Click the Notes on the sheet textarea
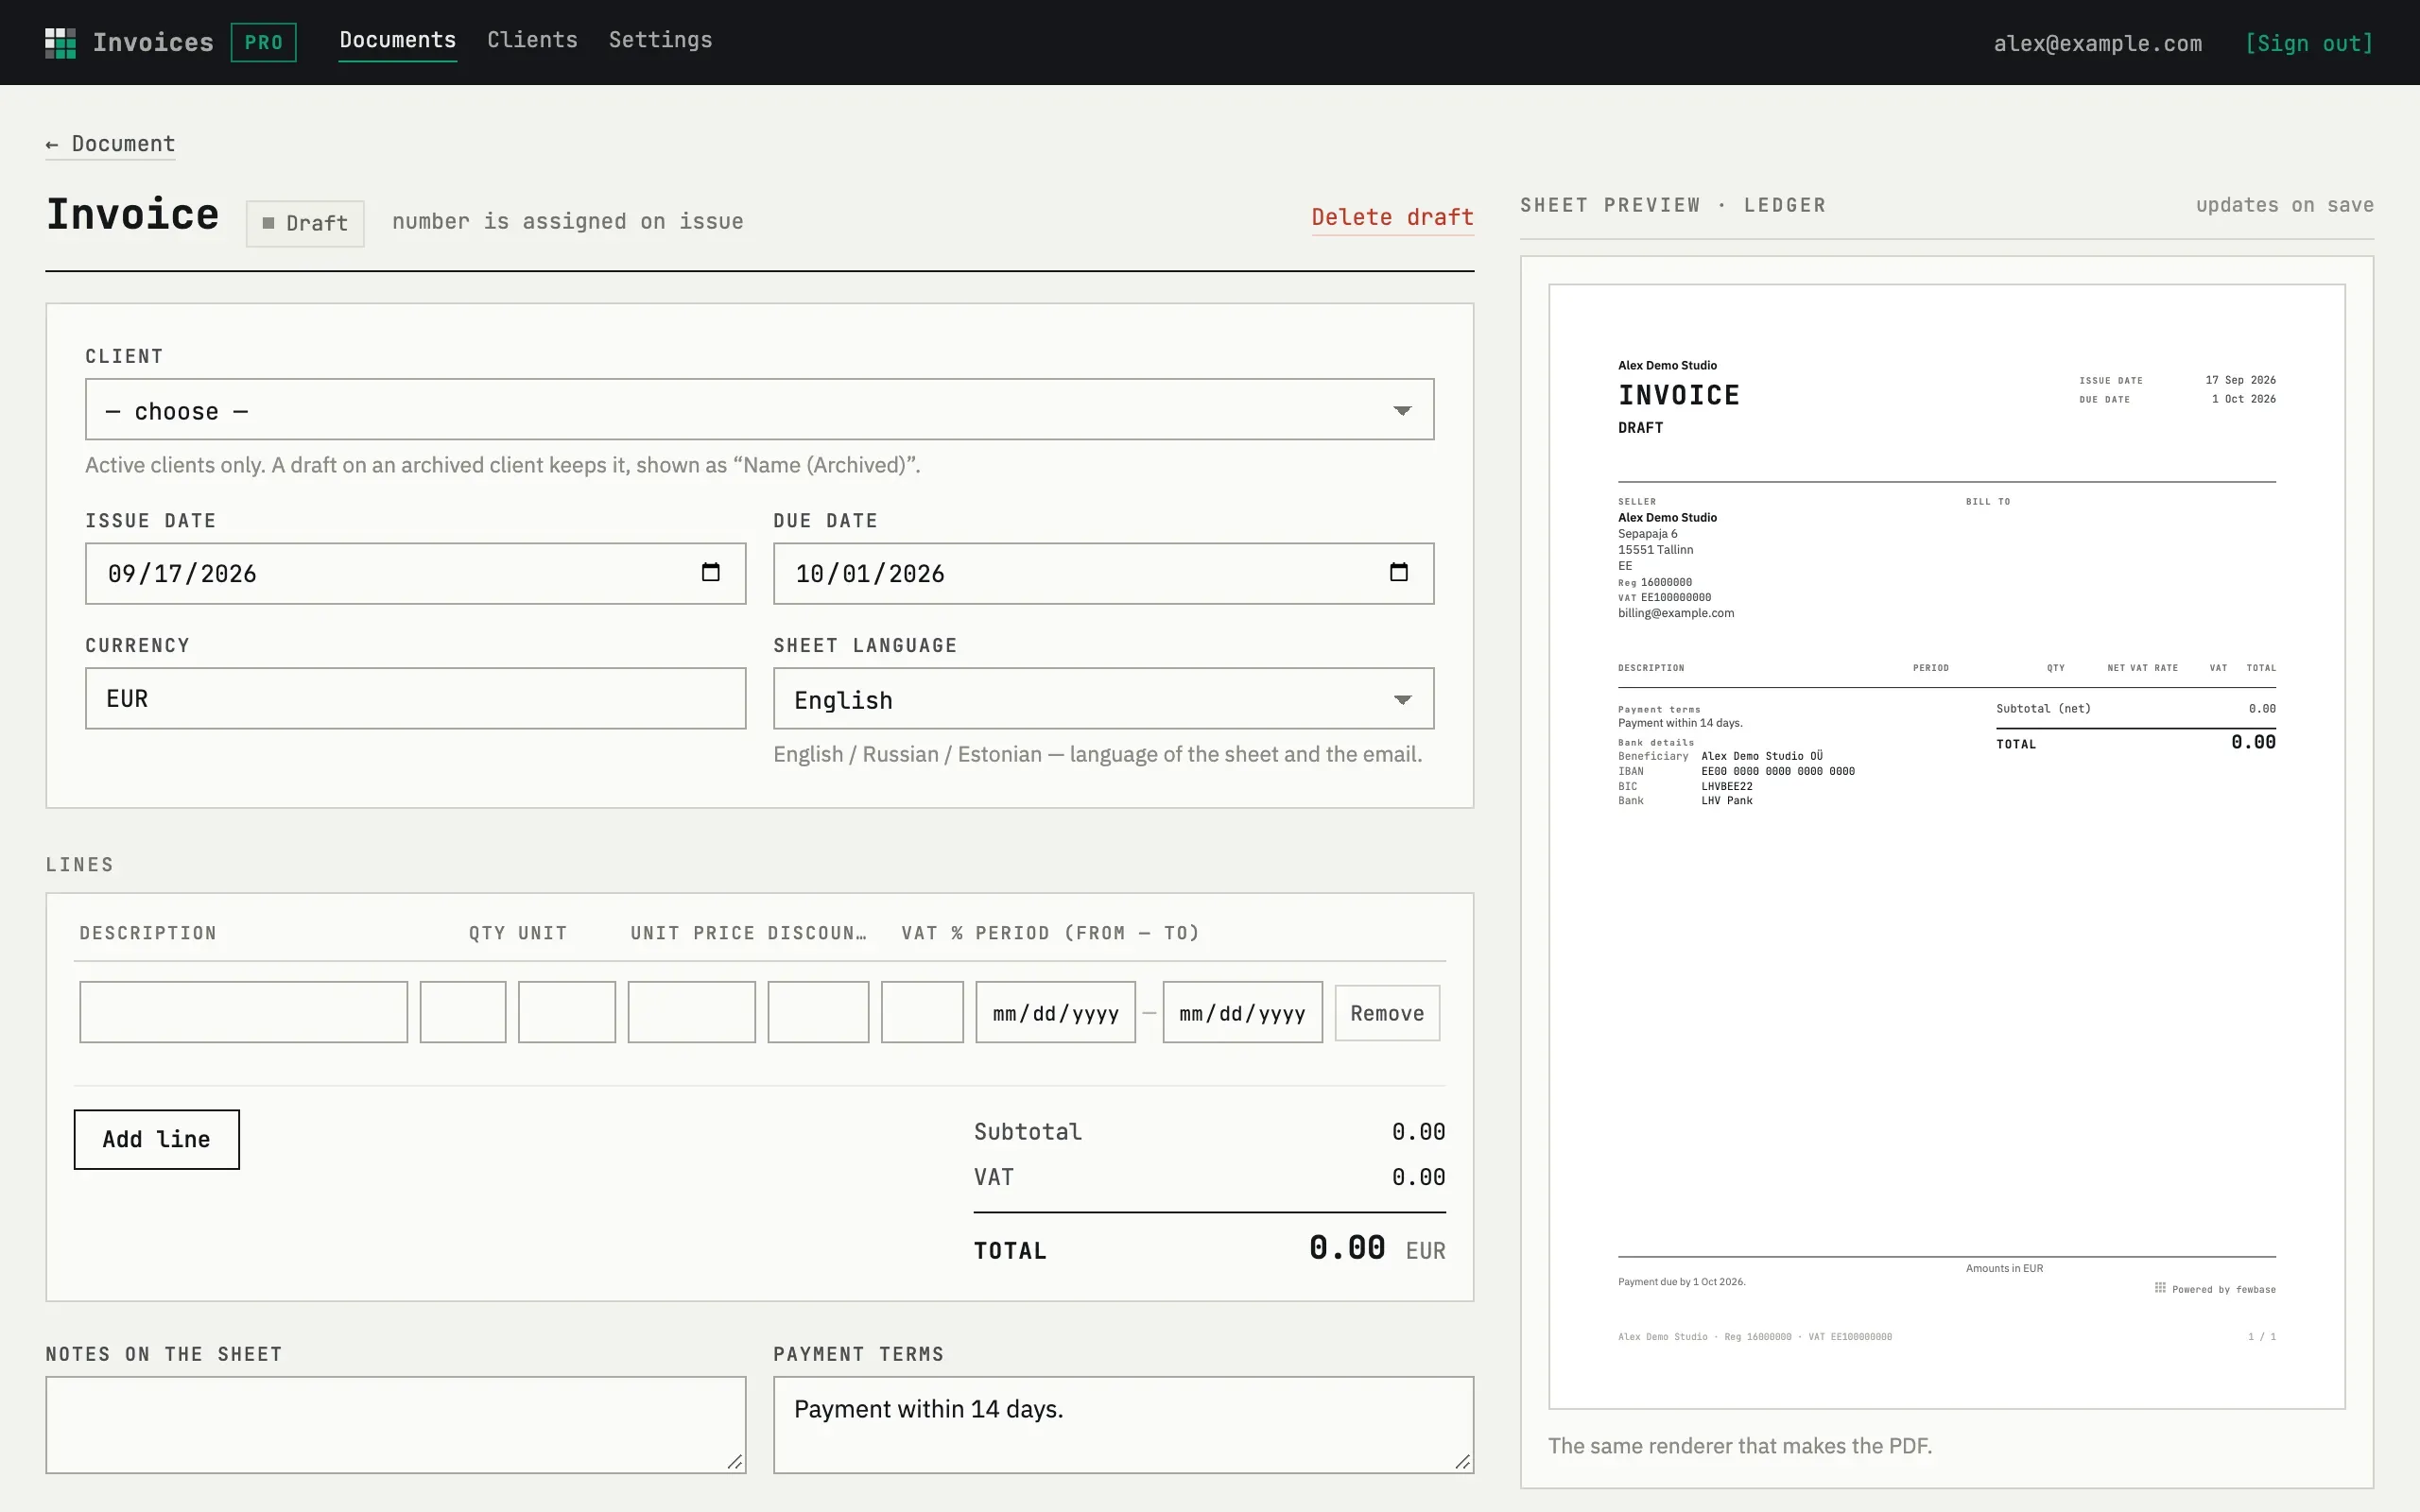 (396, 1424)
